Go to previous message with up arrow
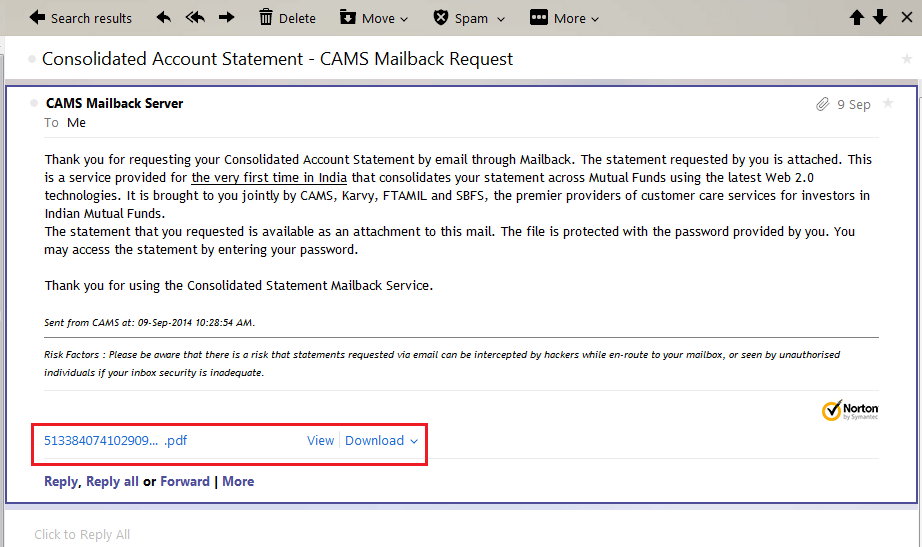 [856, 18]
